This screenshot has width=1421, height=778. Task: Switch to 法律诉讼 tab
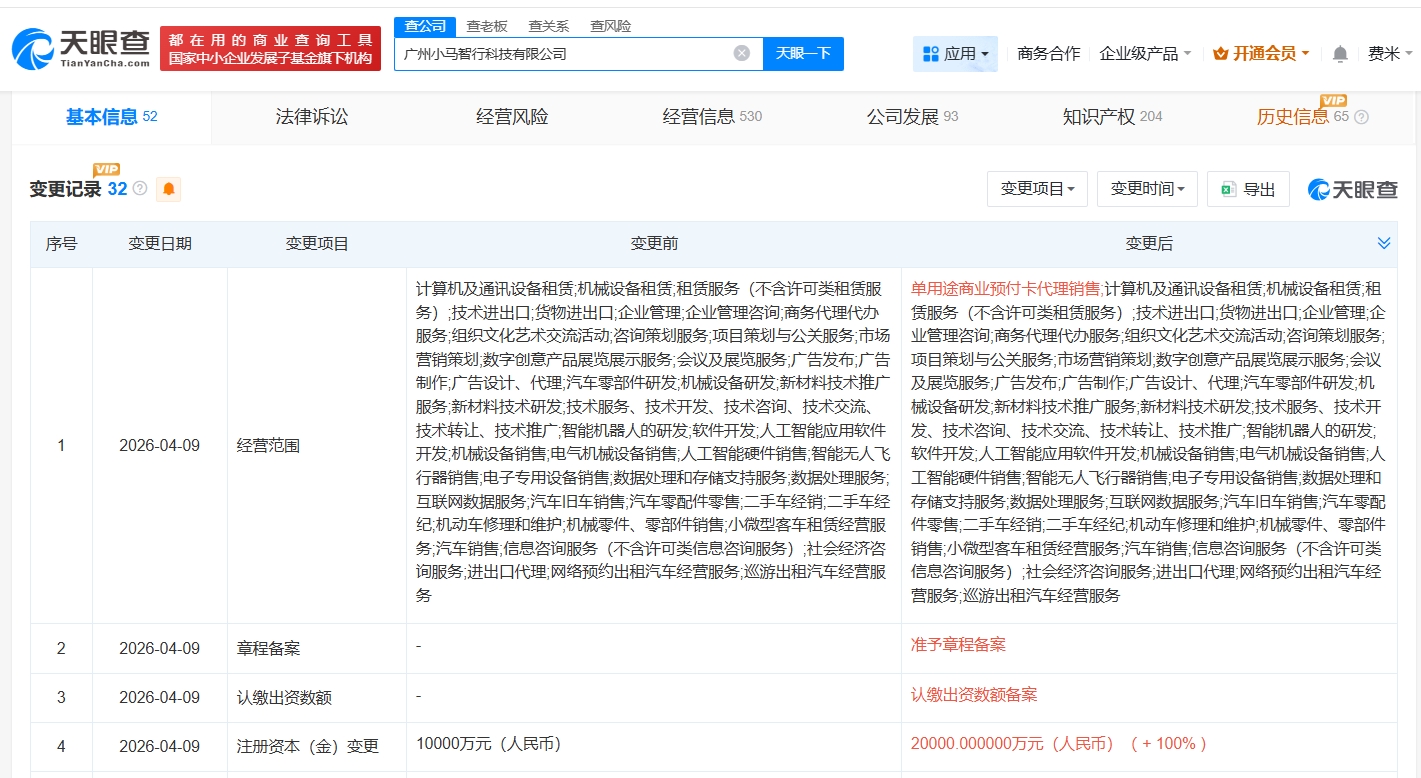(312, 117)
